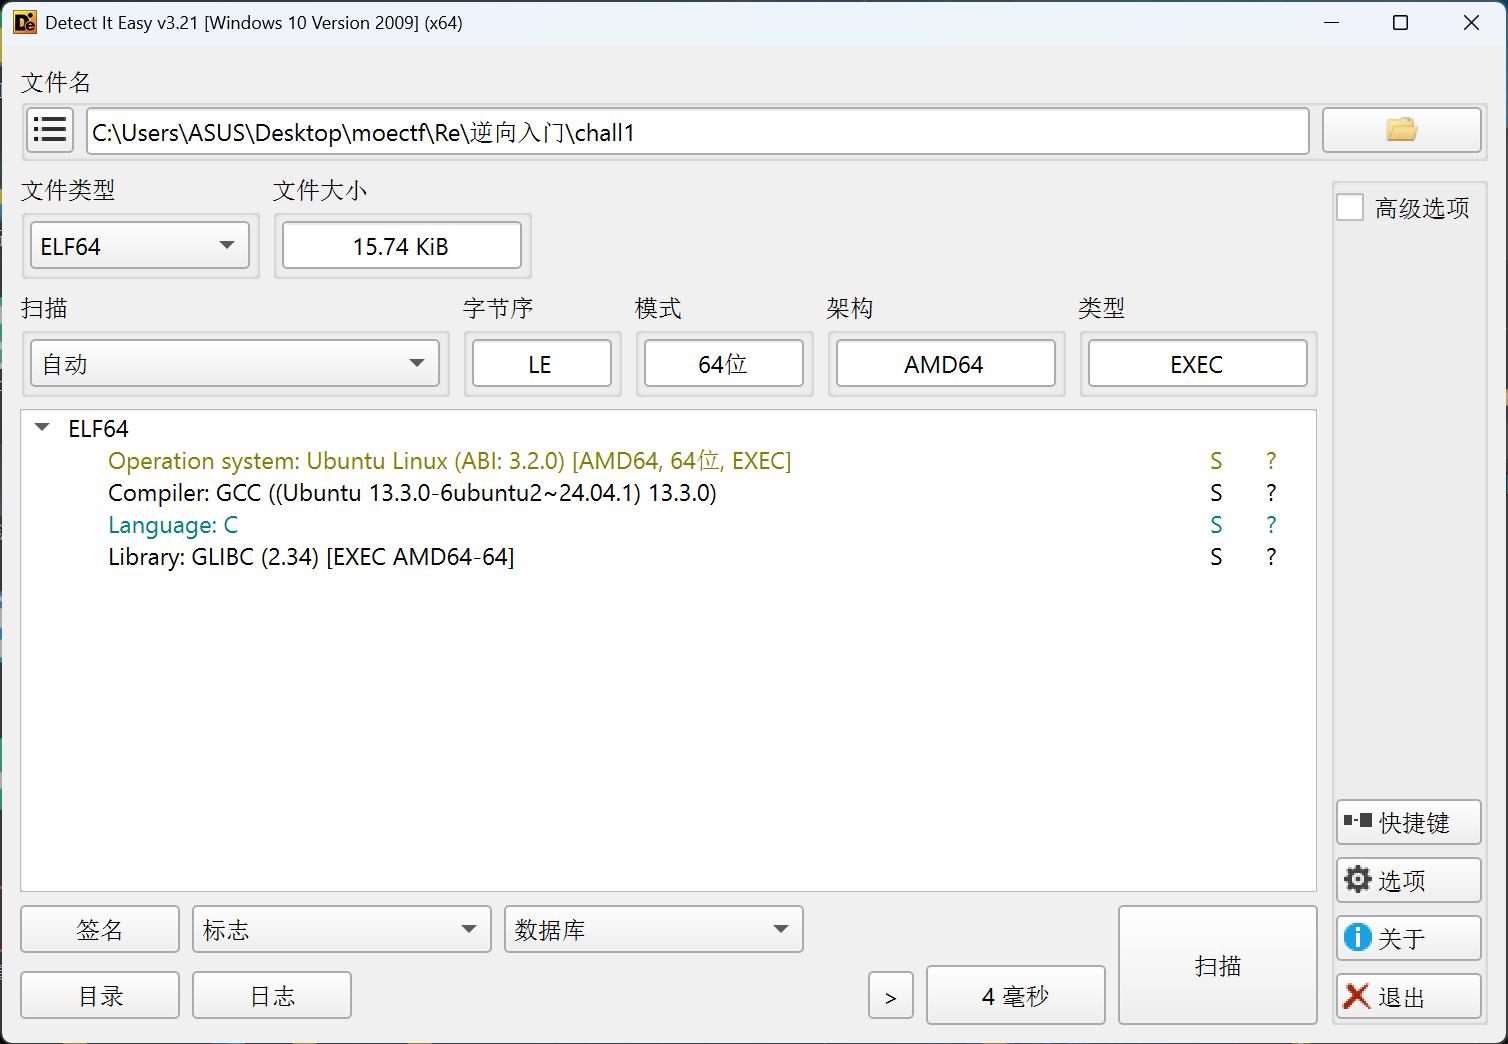
Task: Select the Language: C row
Action: tap(668, 525)
